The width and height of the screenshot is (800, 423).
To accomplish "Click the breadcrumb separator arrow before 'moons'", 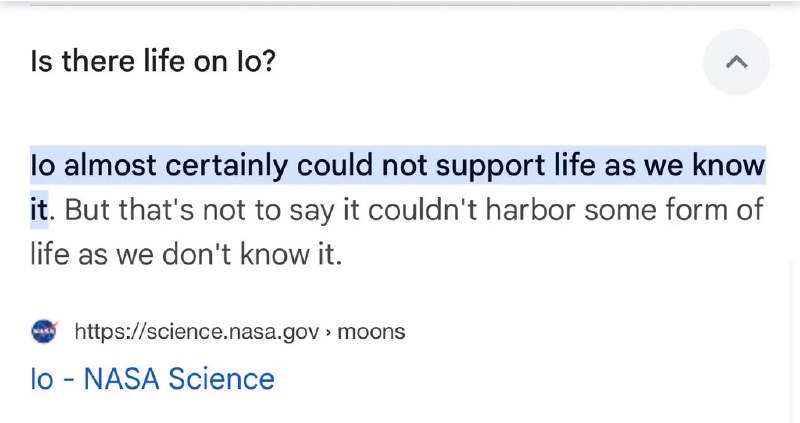I will tap(328, 332).
